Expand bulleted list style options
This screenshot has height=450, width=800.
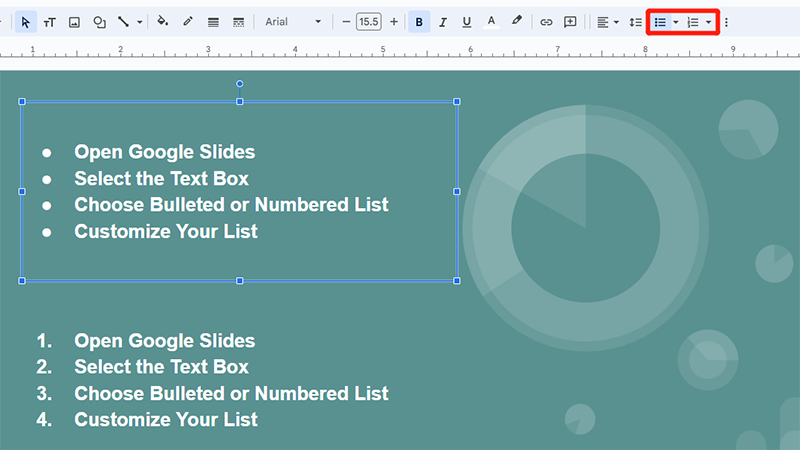click(676, 22)
